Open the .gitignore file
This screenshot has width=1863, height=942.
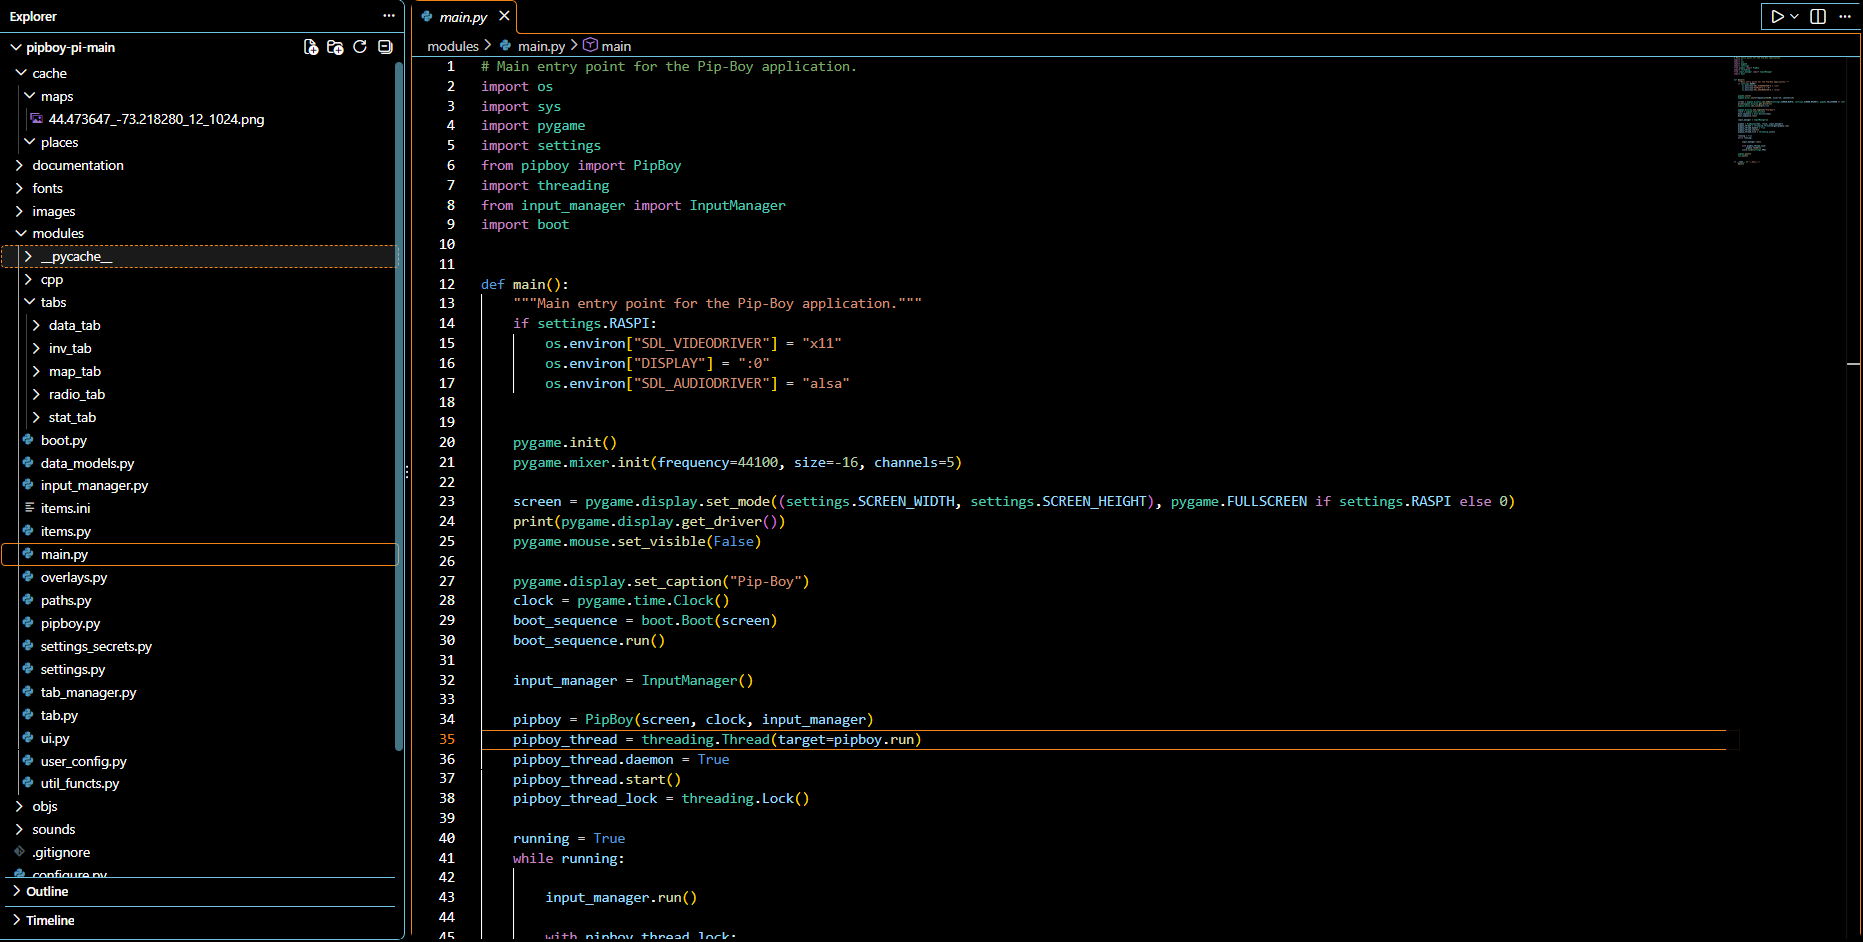click(x=61, y=852)
